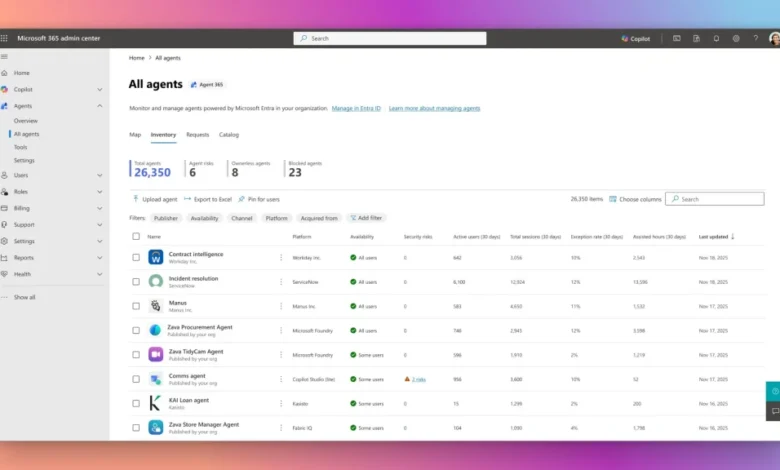
Task: Click the agent list search field
Action: [719, 199]
